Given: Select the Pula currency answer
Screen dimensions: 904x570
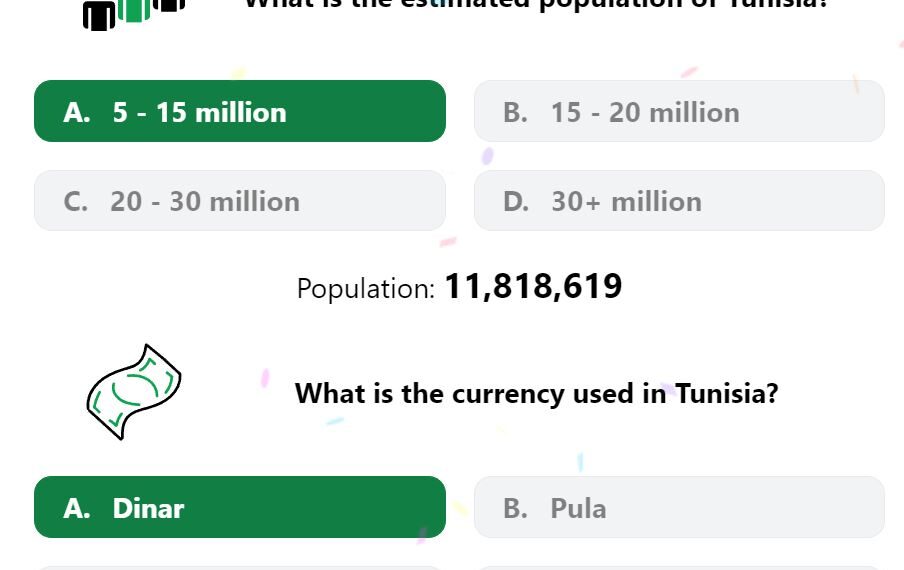Looking at the screenshot, I should coord(679,507).
